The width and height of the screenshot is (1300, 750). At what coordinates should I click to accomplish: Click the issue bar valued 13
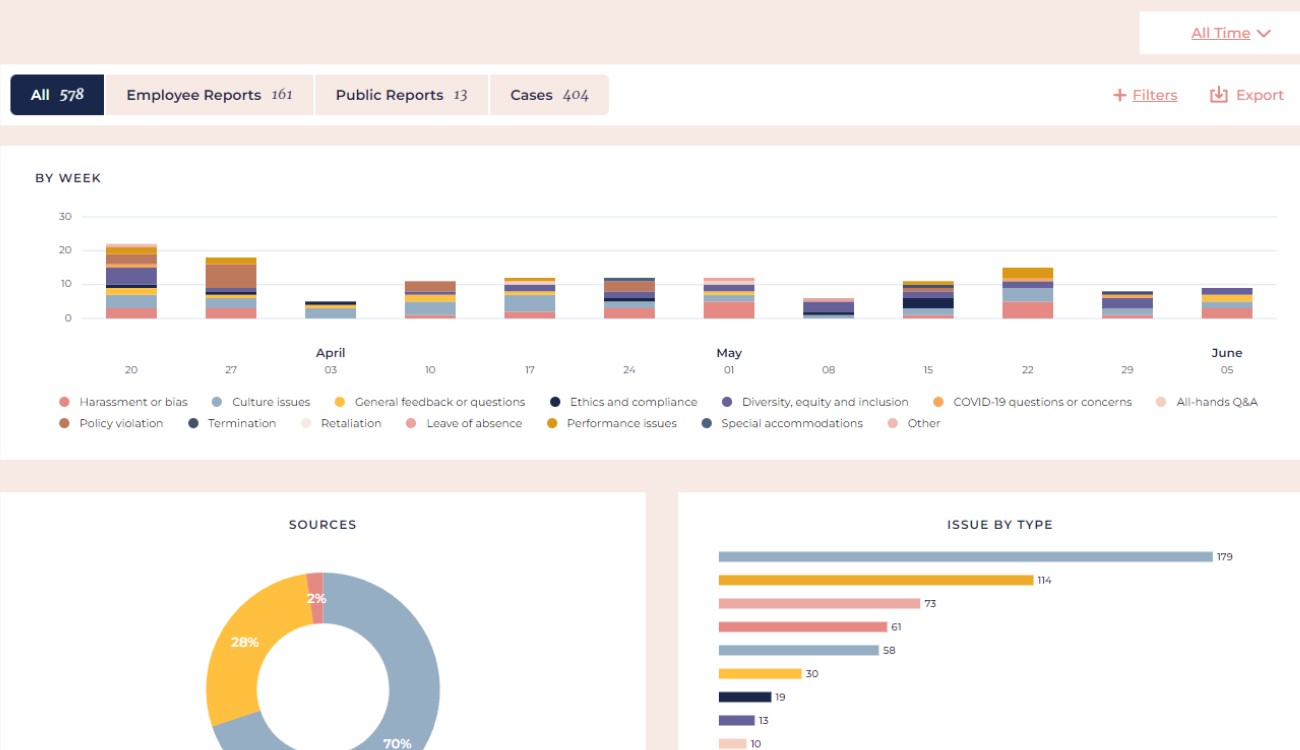coord(736,720)
